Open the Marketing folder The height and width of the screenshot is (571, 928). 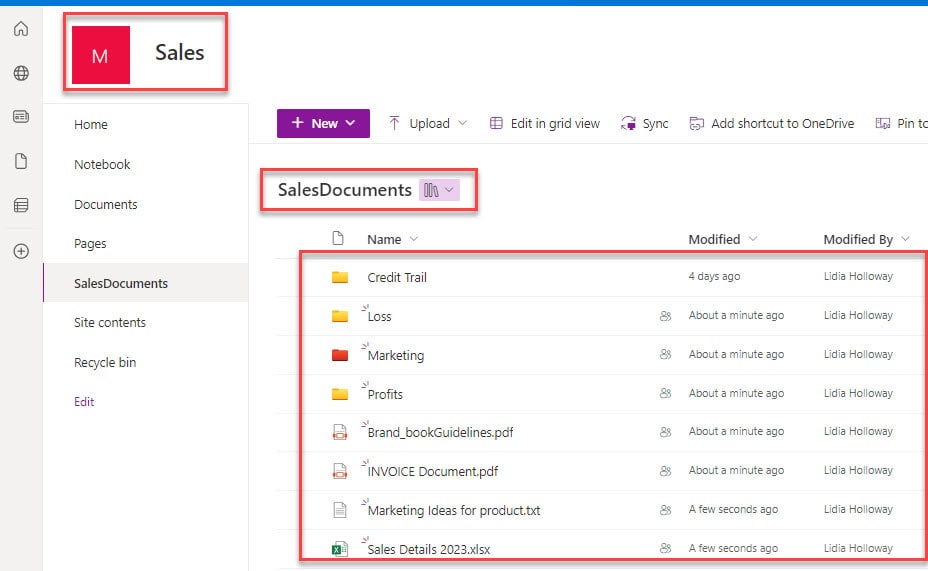pyautogui.click(x=396, y=356)
